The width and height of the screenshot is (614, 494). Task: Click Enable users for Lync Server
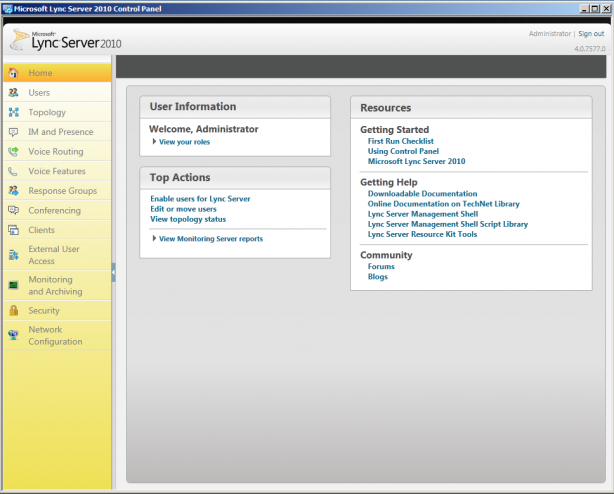coord(200,199)
